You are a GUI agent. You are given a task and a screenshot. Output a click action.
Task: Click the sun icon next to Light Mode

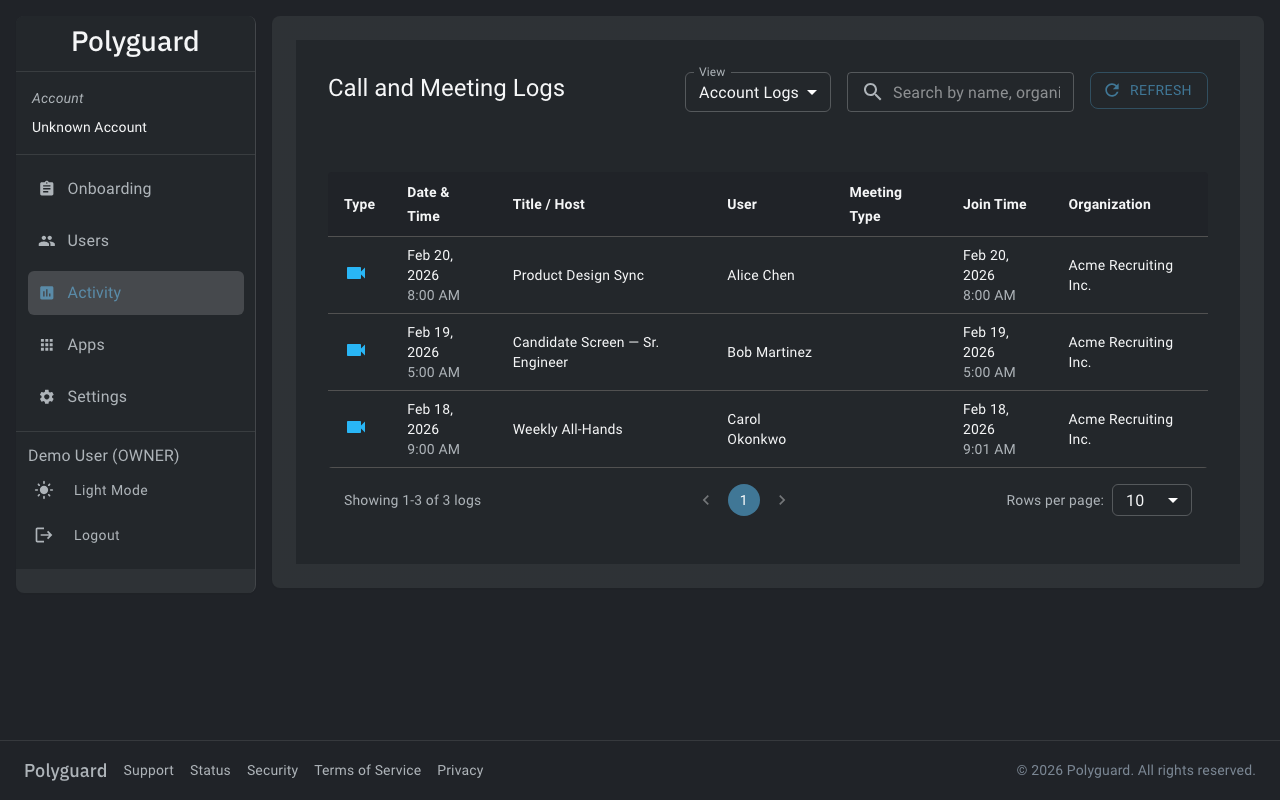coord(44,490)
